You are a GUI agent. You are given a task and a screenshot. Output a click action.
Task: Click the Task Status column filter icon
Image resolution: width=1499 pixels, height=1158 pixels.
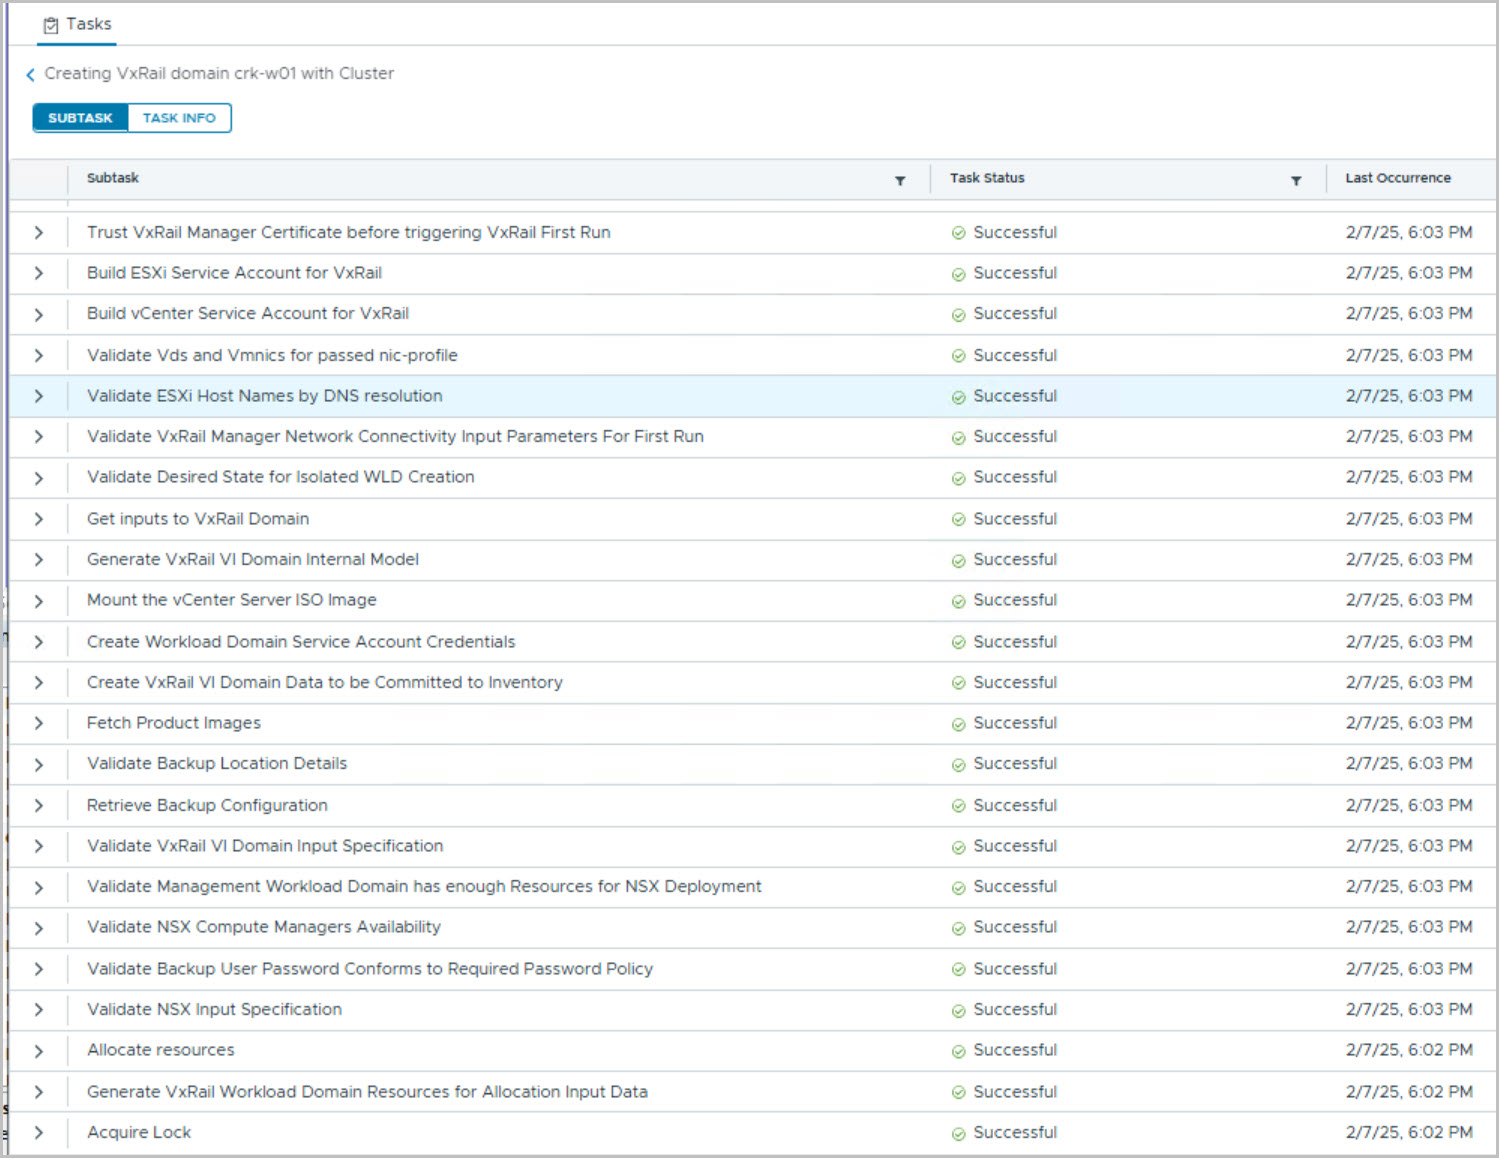(1296, 181)
